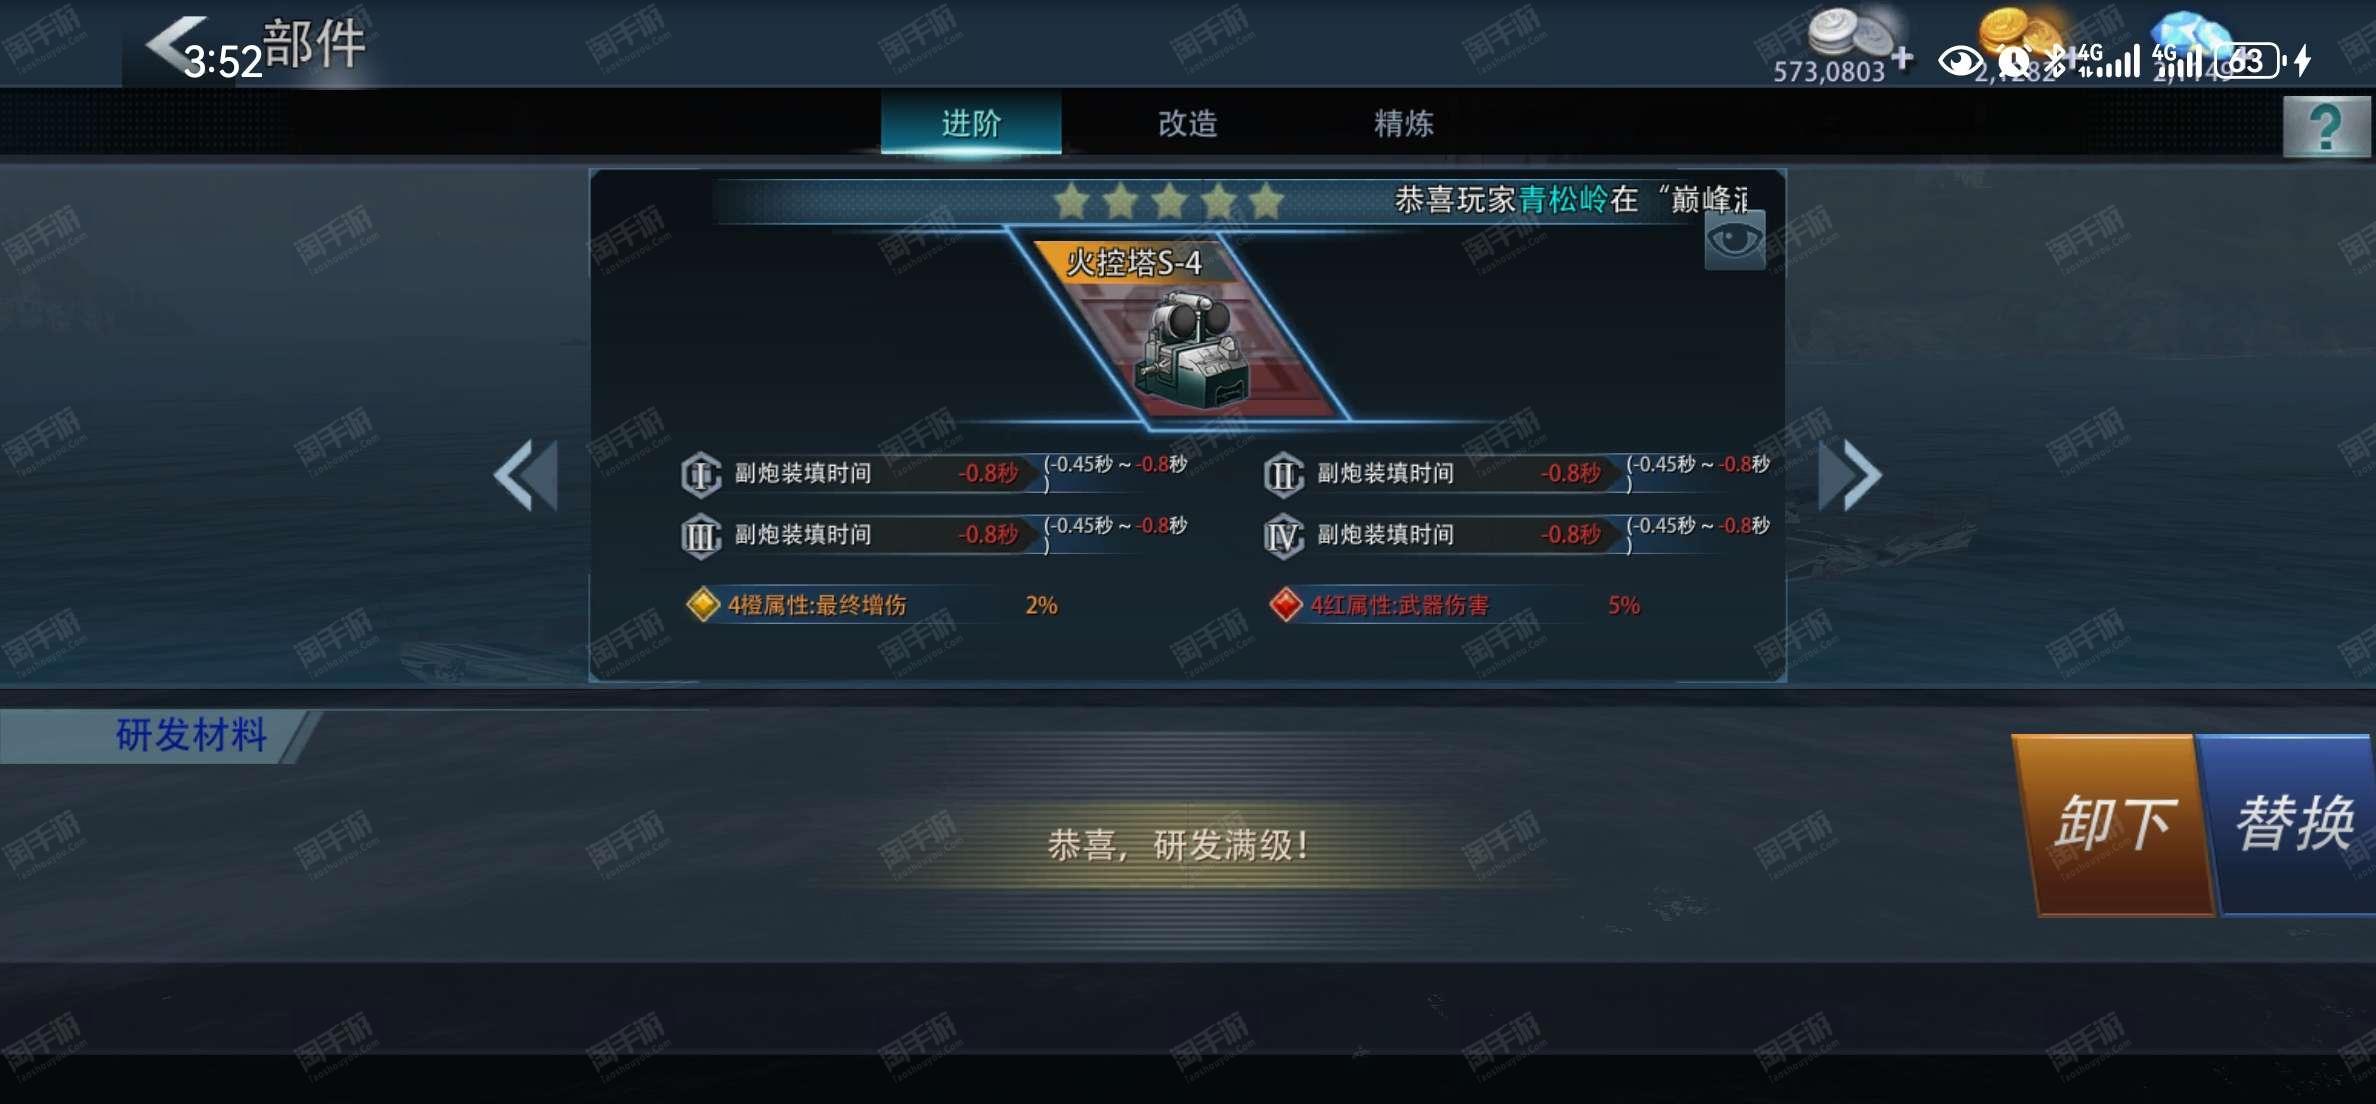Open the question mark help button
Image resolution: width=2376 pixels, height=1104 pixels.
click(x=2326, y=127)
